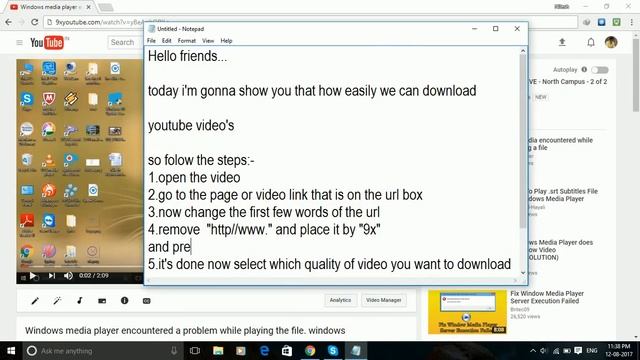Click the Autoplay info icon
640x360 pixels.
[584, 69]
